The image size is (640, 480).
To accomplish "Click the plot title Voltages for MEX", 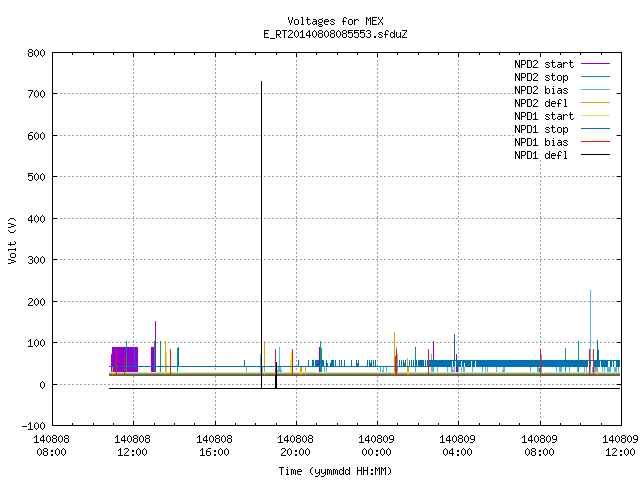I will coord(335,21).
